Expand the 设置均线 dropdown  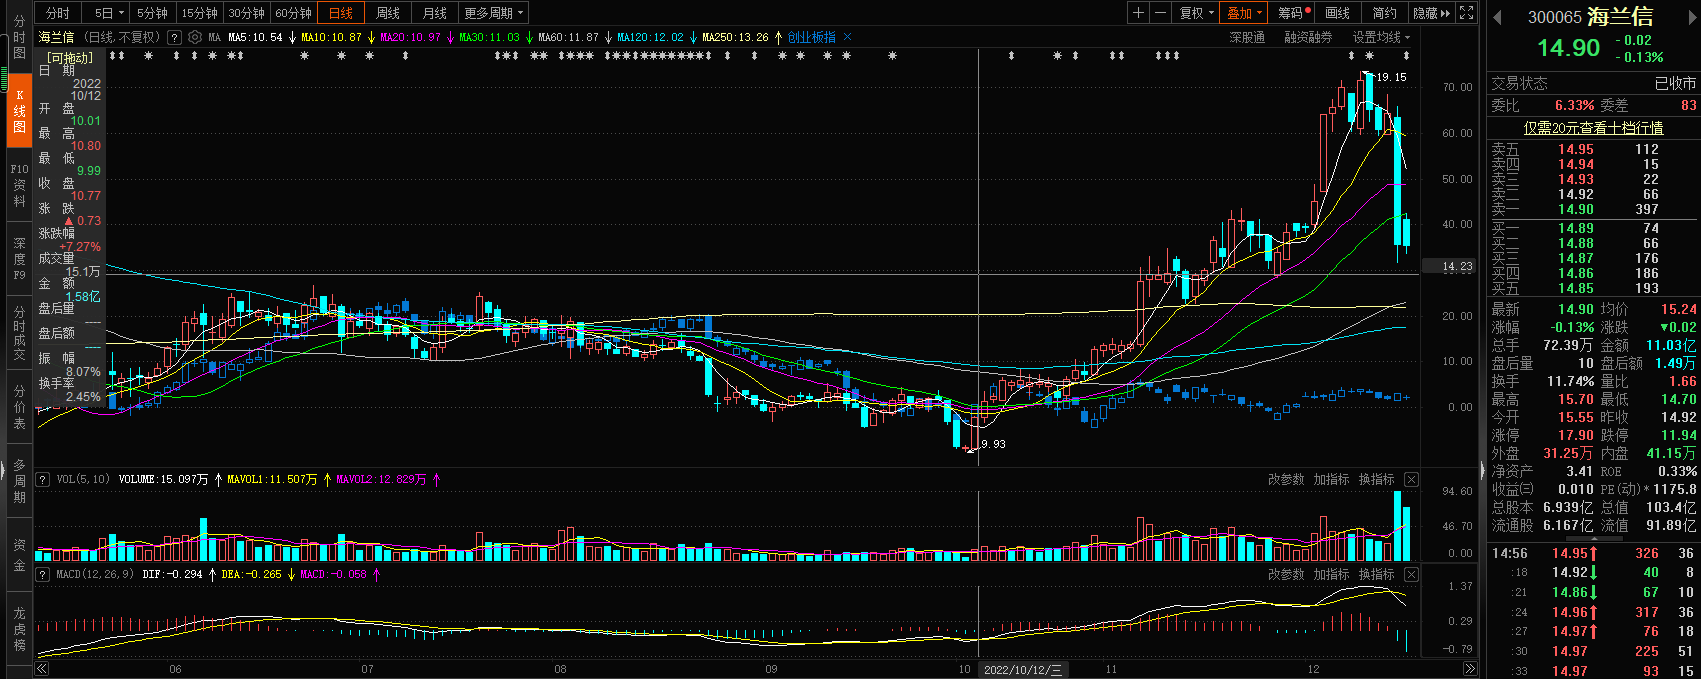(x=1381, y=37)
